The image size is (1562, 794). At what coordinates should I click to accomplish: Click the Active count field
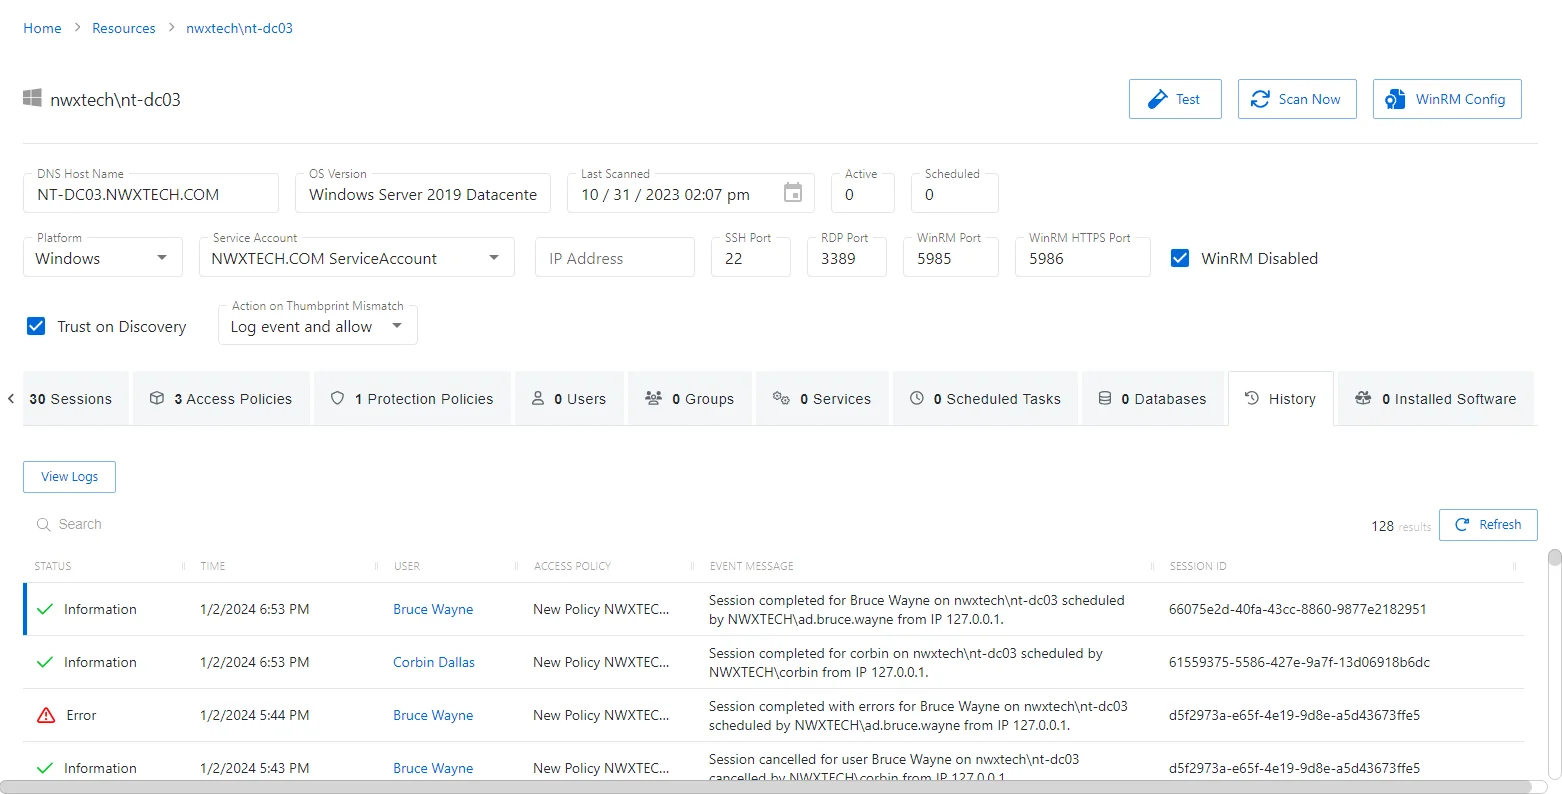coord(863,193)
